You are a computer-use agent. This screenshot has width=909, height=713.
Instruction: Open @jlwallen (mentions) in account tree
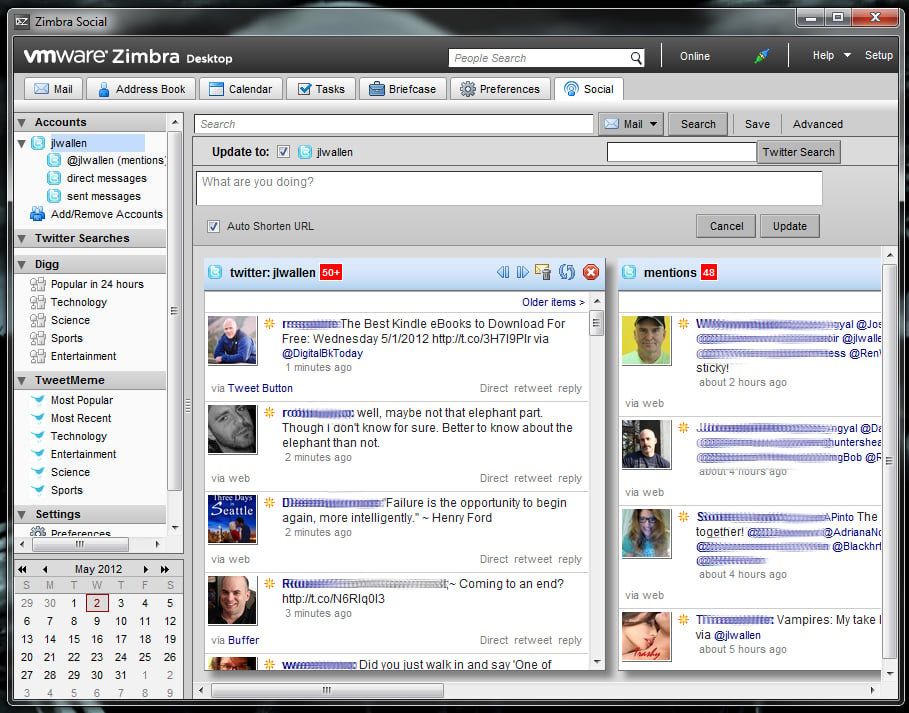(115, 160)
